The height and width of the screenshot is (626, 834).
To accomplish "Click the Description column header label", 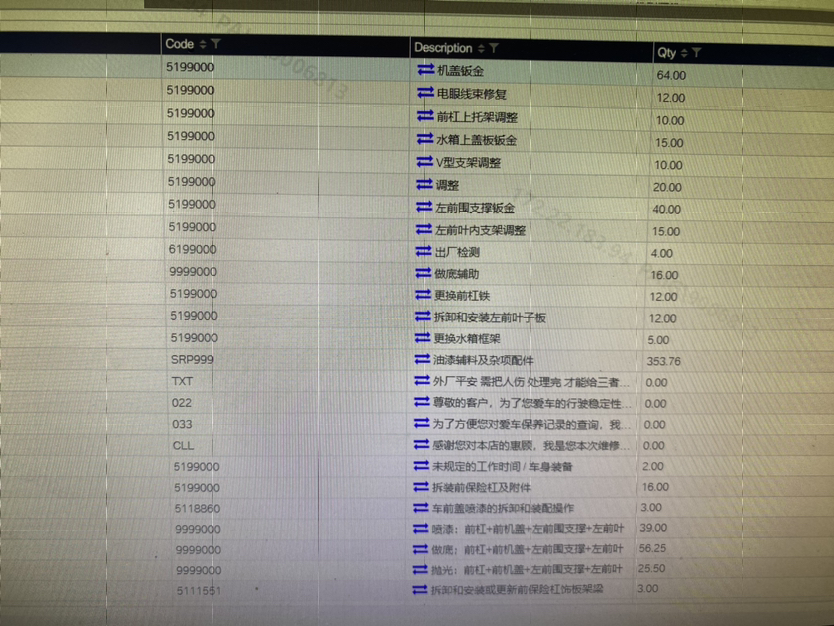I will [443, 48].
